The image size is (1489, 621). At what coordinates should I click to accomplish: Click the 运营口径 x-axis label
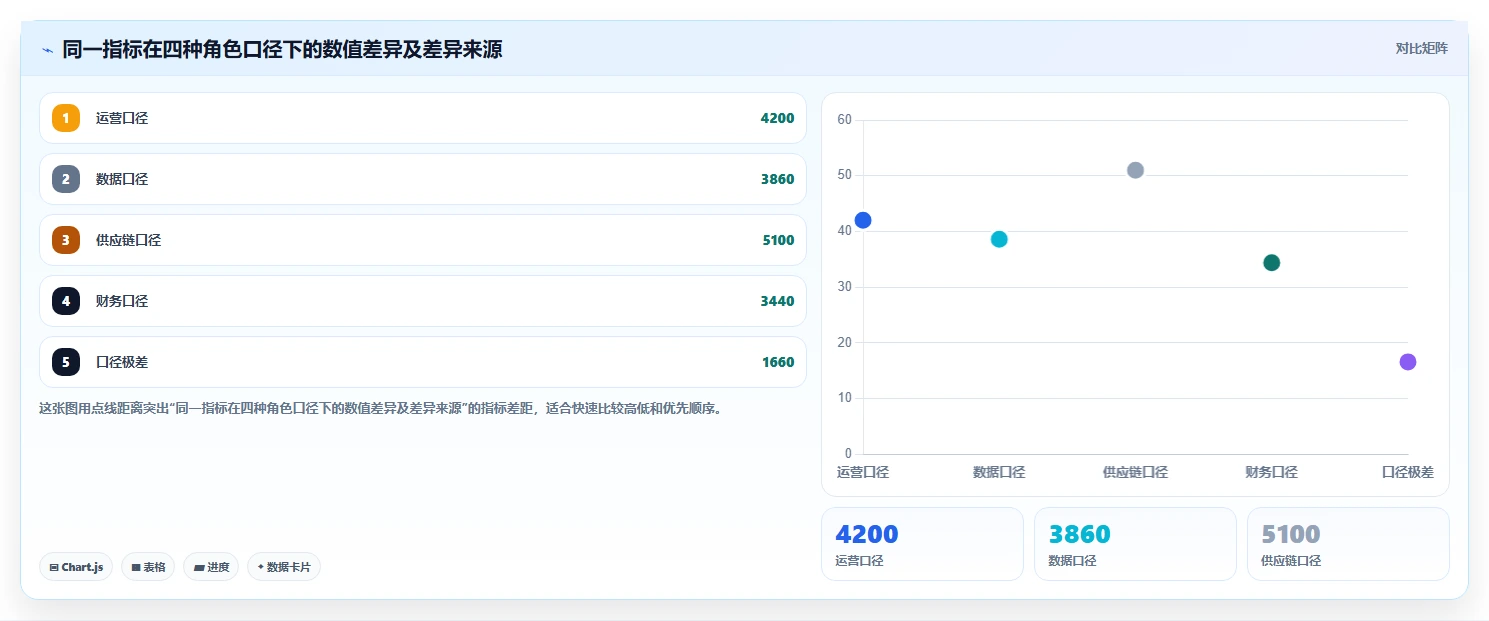pyautogui.click(x=863, y=472)
